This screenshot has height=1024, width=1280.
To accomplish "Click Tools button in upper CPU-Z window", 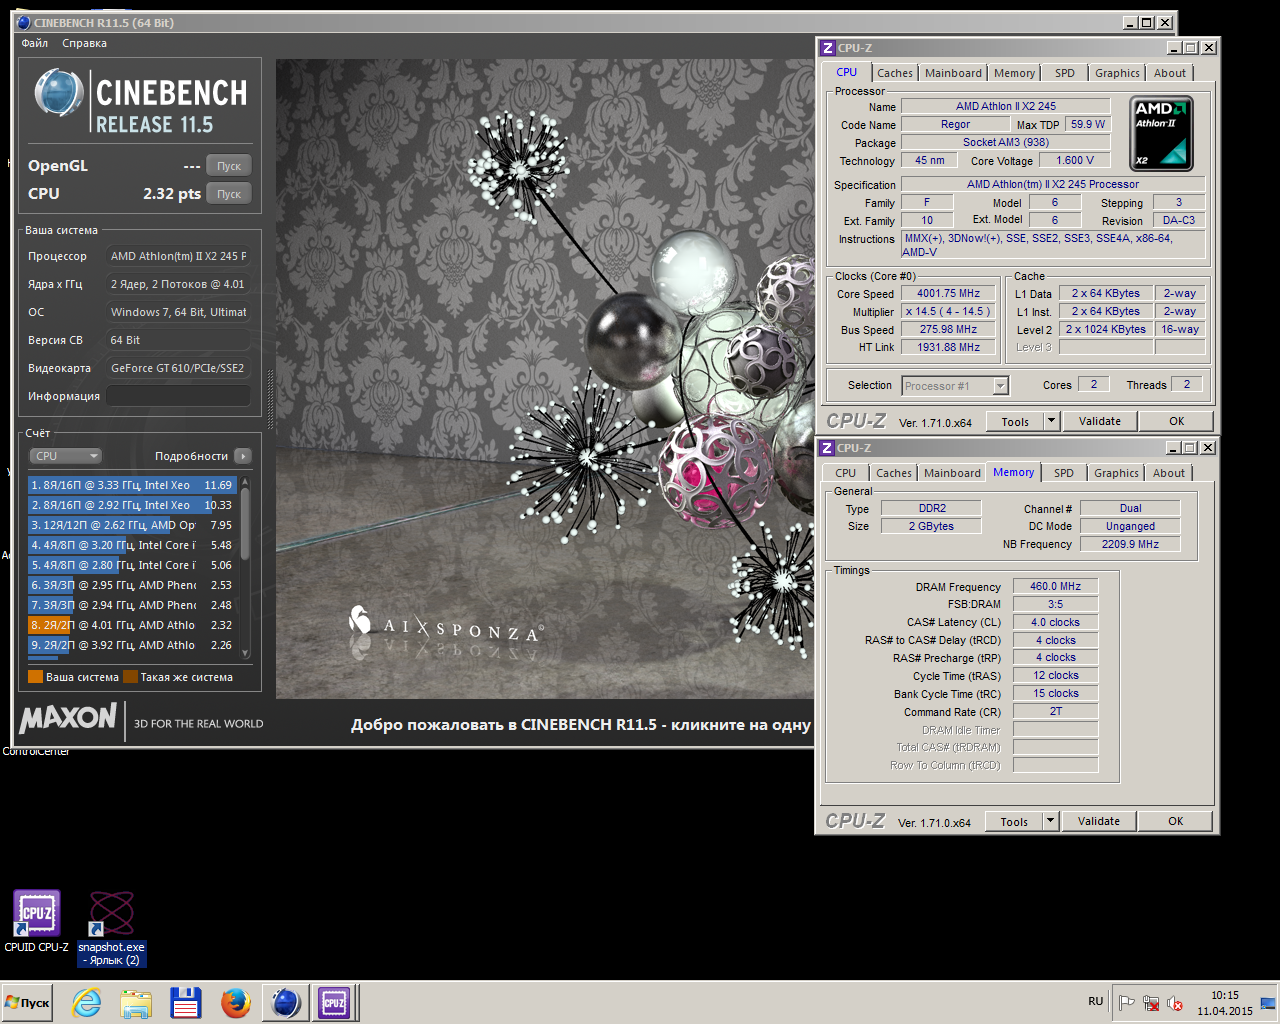I will [1015, 421].
